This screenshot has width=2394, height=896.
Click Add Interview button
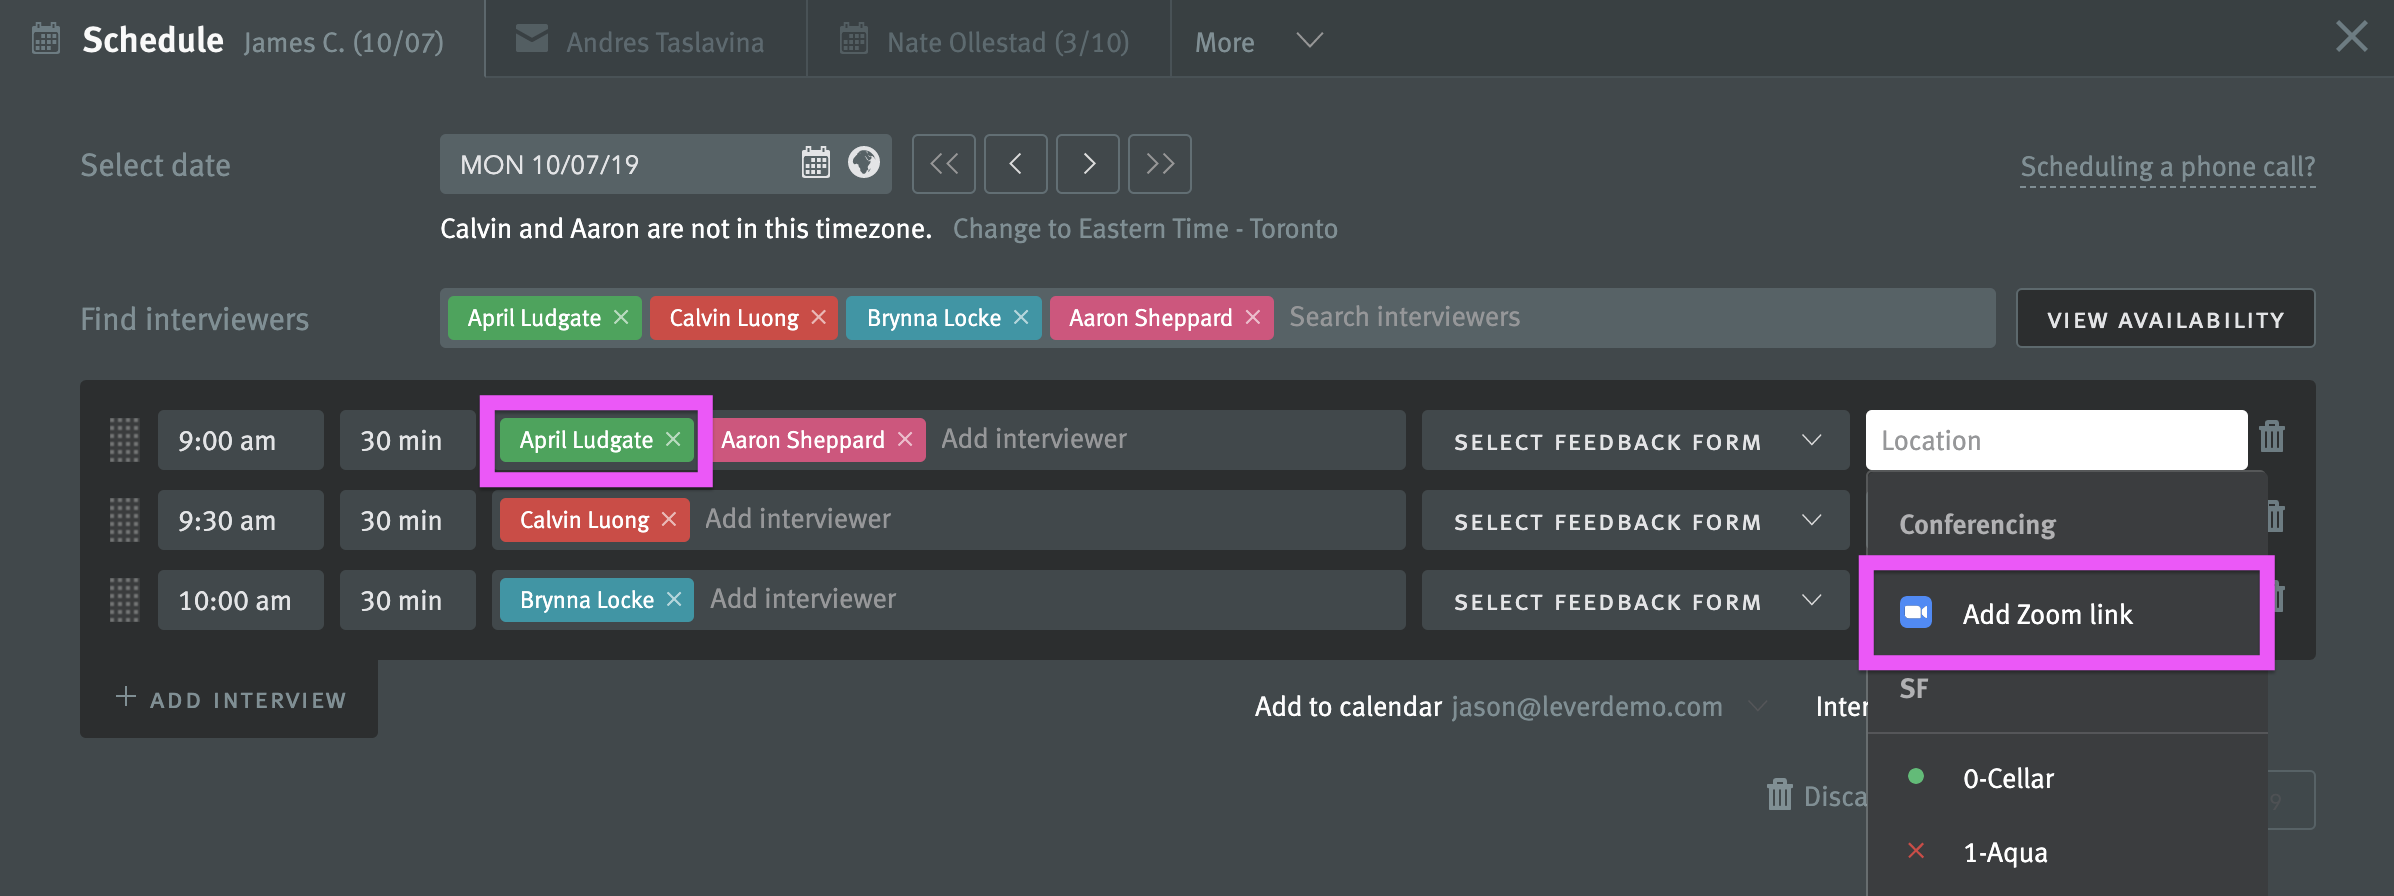(x=231, y=699)
